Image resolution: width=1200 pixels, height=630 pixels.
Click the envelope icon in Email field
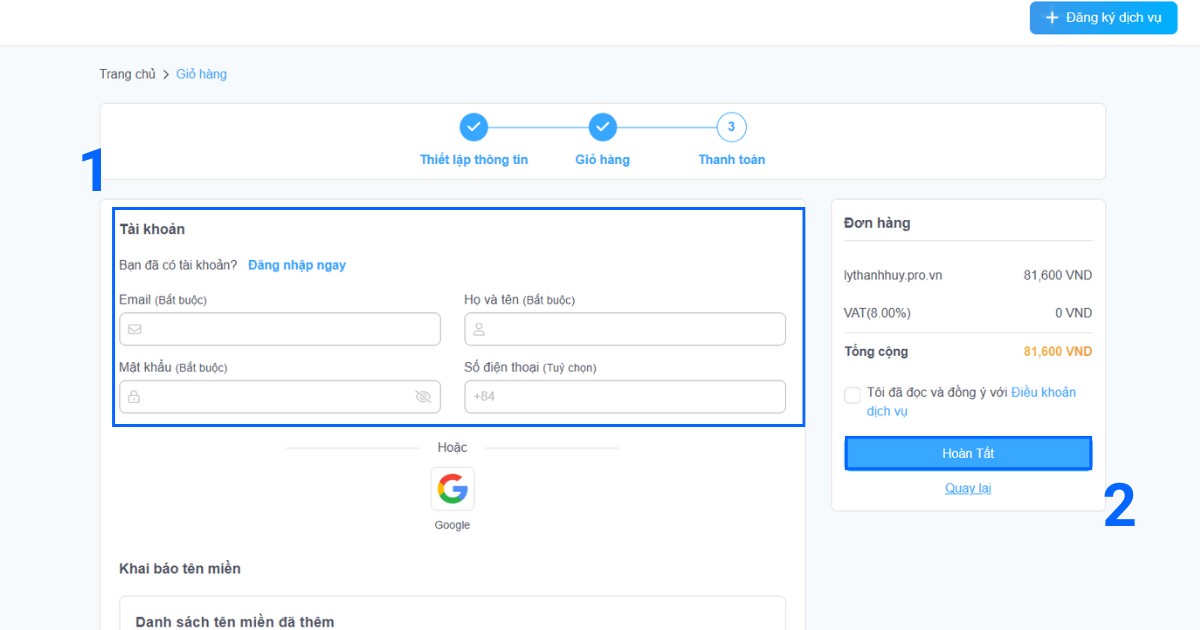(134, 329)
